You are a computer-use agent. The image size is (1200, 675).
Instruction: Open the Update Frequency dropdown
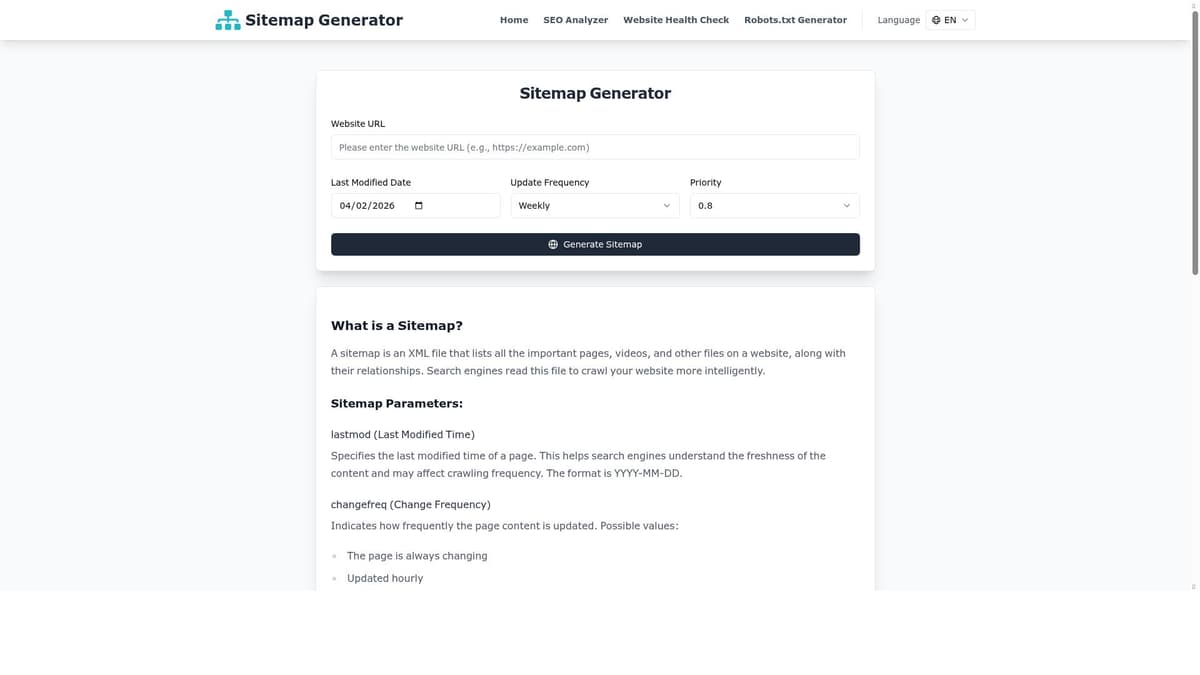594,205
